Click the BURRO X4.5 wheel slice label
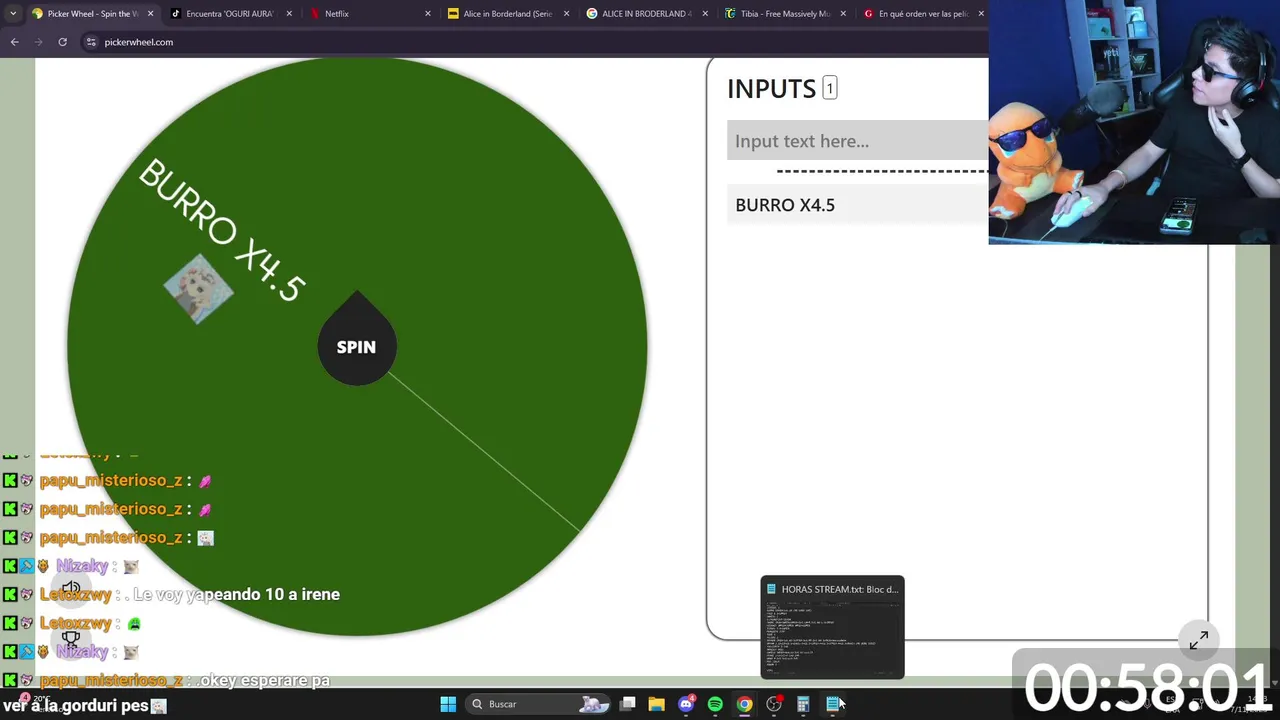 (221, 230)
